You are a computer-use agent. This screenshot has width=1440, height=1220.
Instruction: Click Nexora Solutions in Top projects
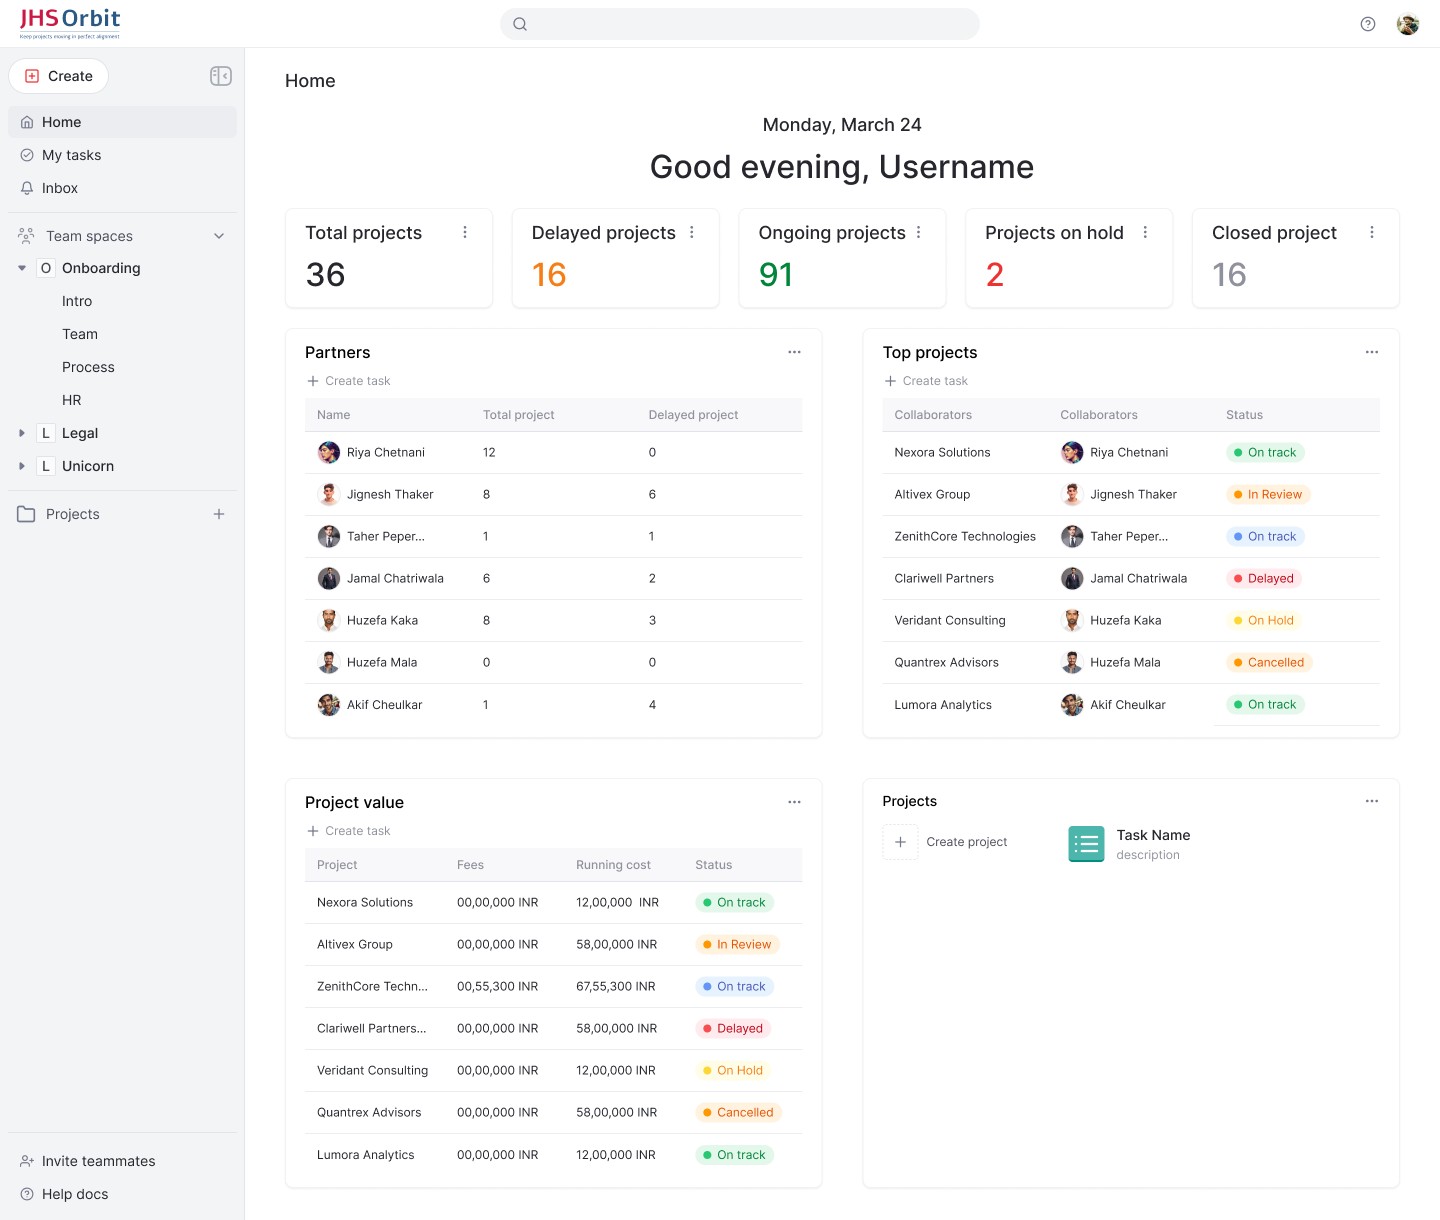coord(942,453)
